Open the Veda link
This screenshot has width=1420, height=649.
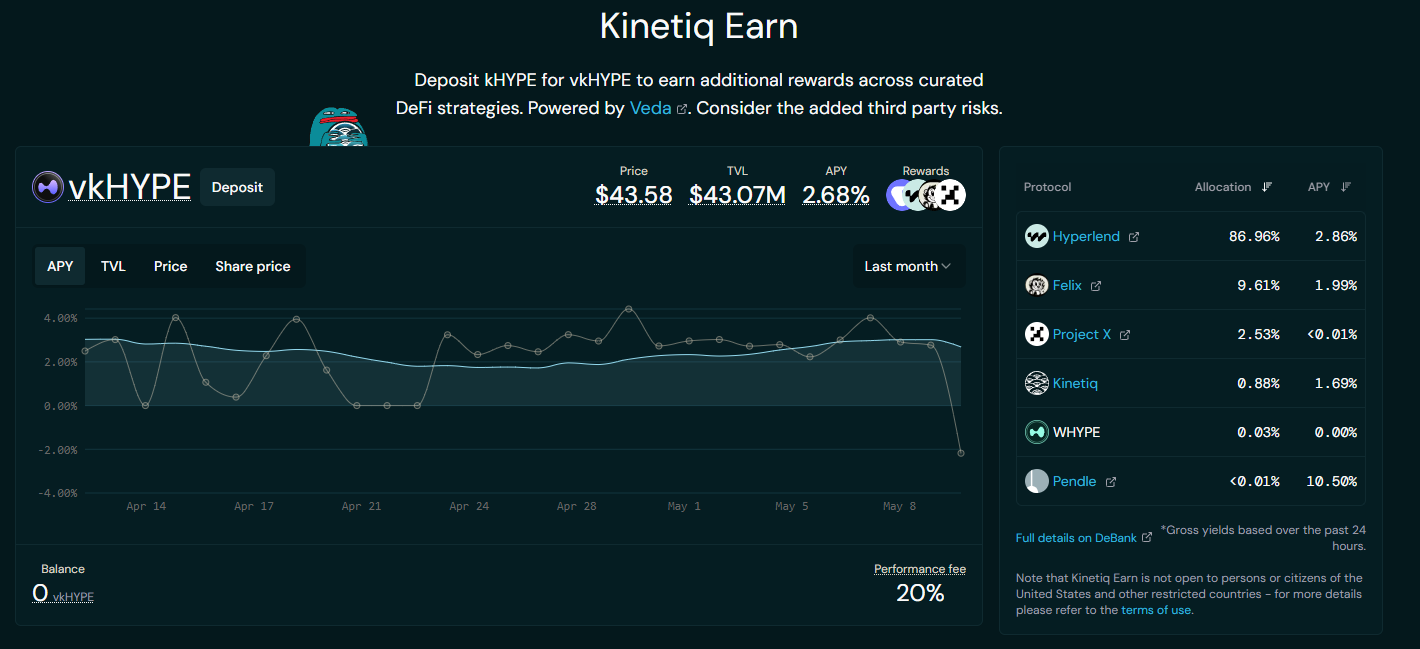click(650, 108)
